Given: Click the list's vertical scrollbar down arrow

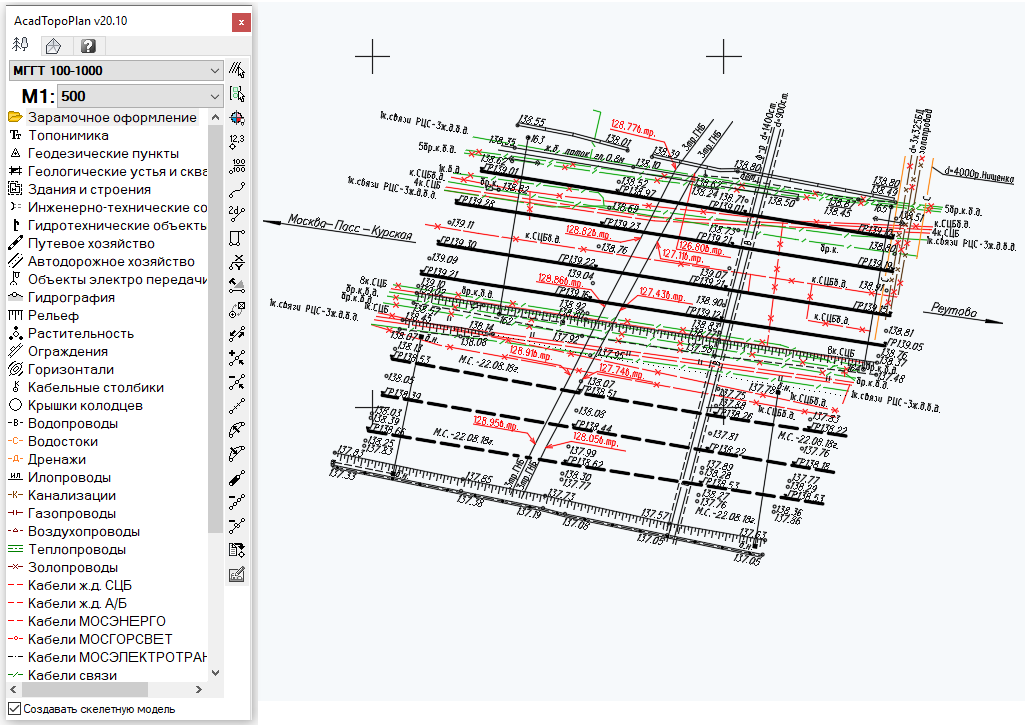Looking at the screenshot, I should pyautogui.click(x=216, y=675).
